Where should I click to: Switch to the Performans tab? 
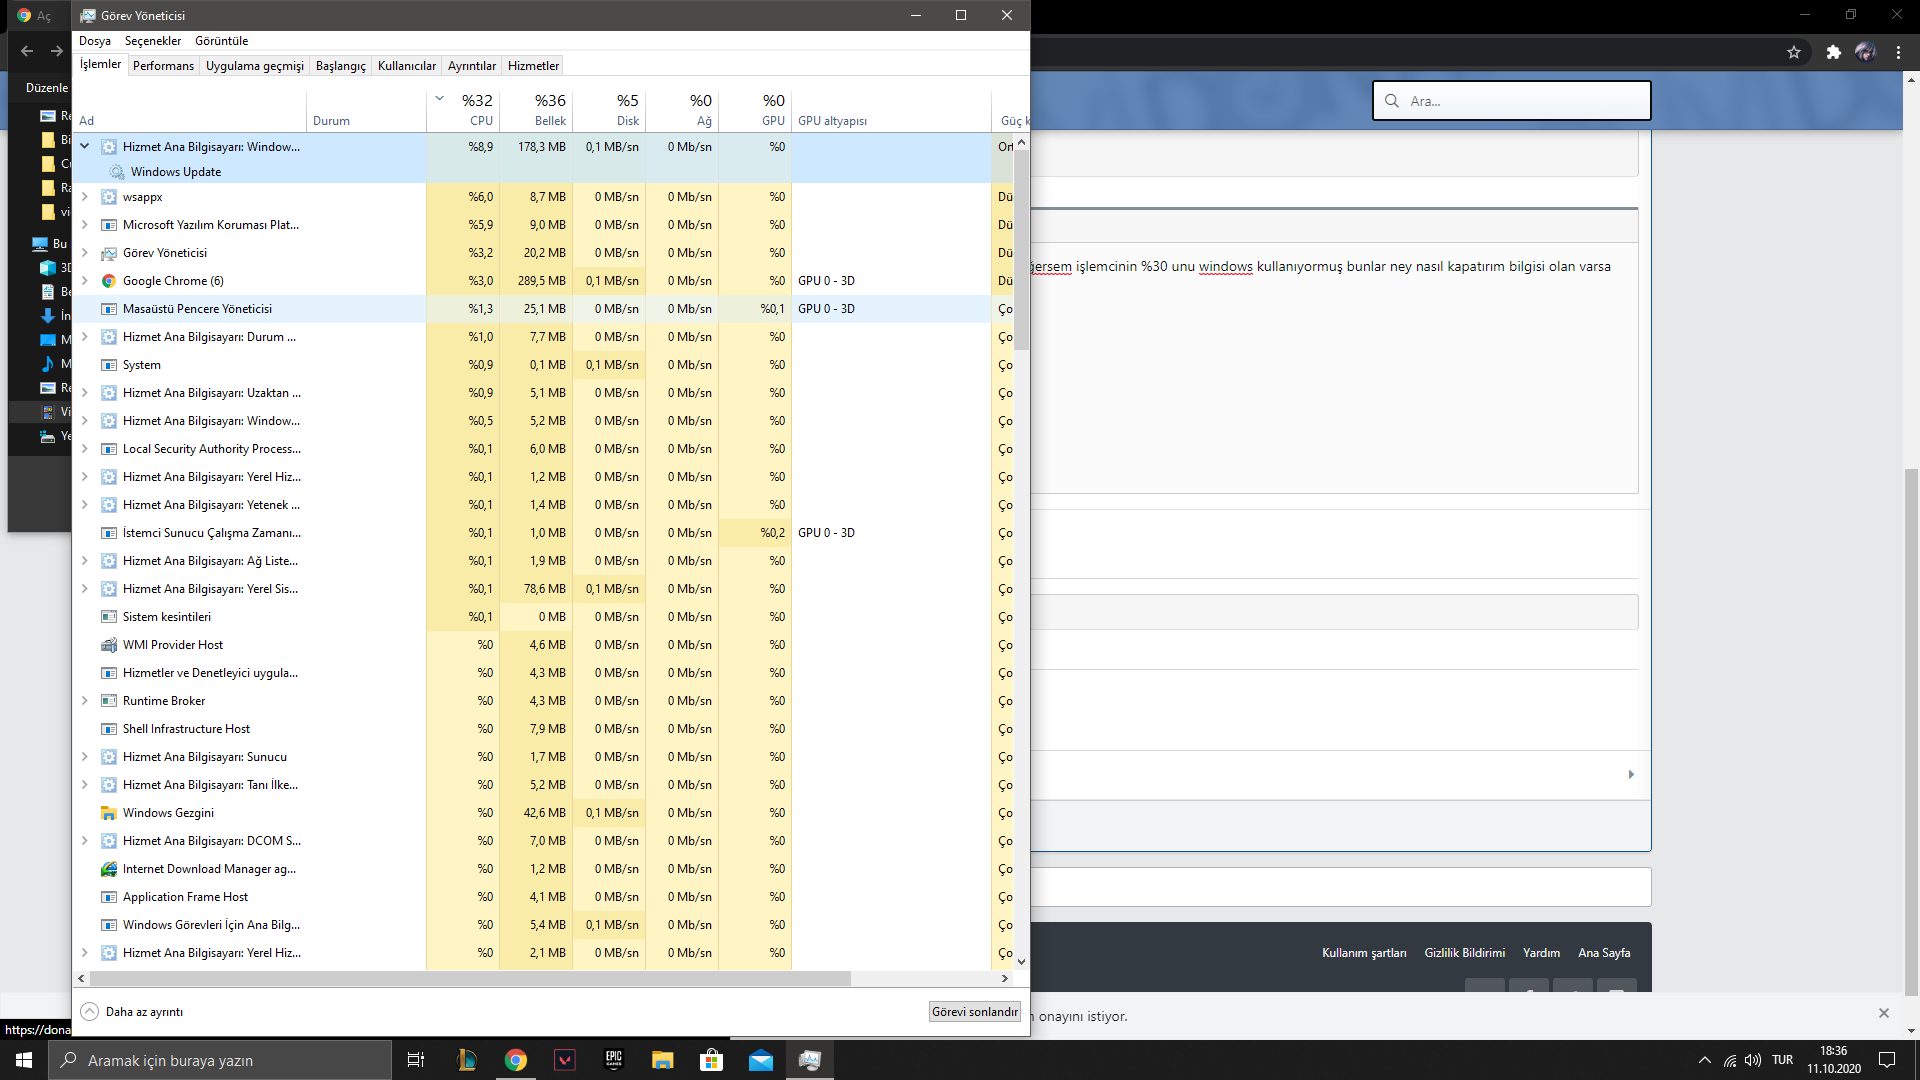click(163, 66)
